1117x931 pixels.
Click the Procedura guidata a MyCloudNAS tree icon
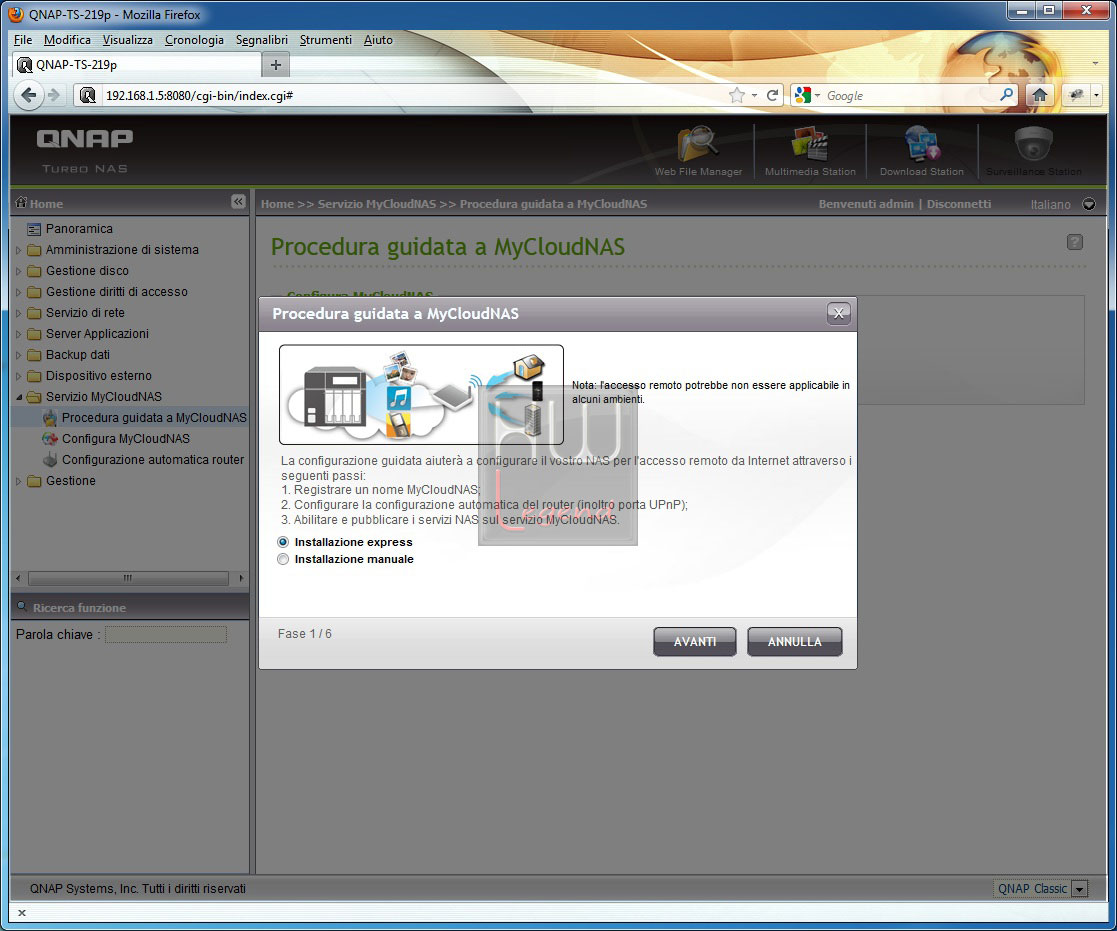pos(50,417)
